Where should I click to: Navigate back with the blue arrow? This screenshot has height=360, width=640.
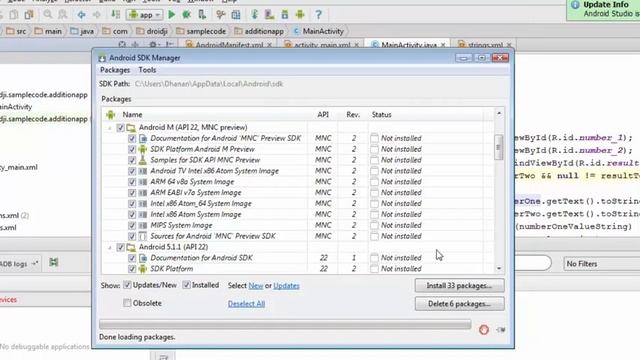[x=82, y=15]
